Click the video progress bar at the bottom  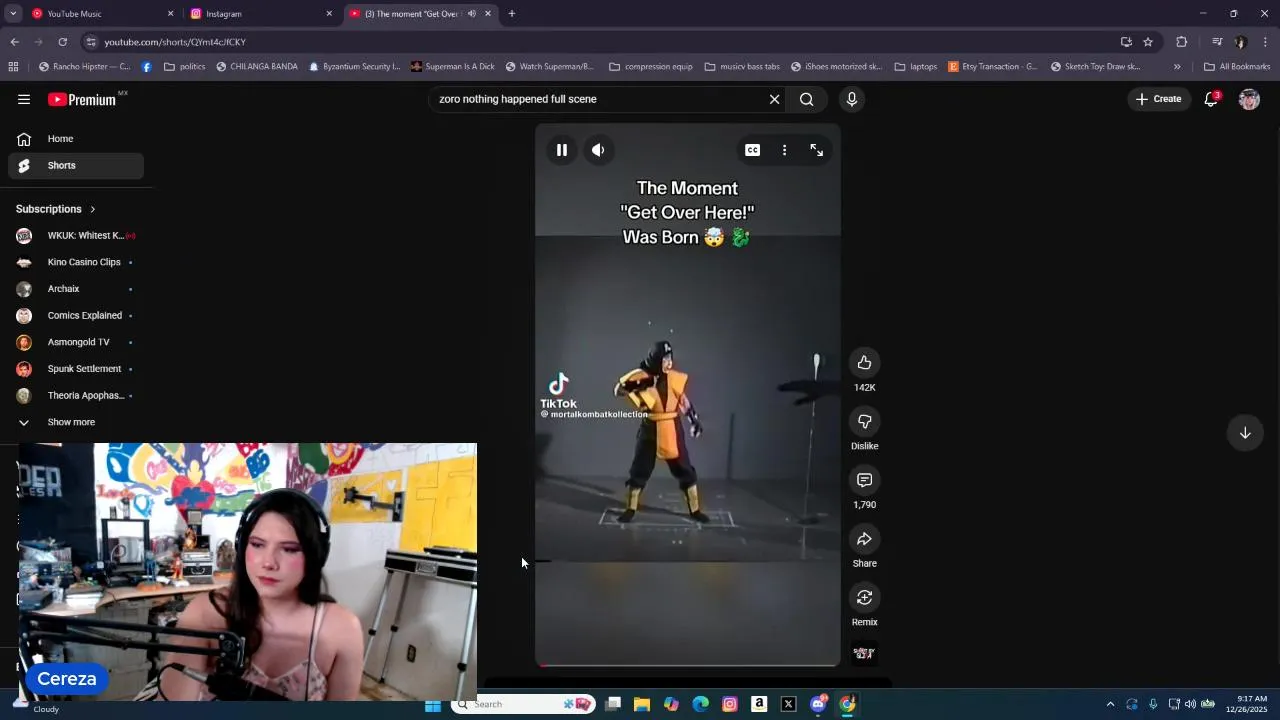click(688, 664)
